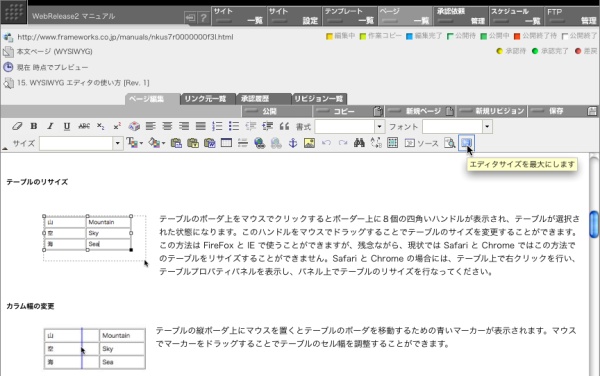The image size is (600, 376).
Task: Click the undo arrow icon
Action: pos(326,143)
